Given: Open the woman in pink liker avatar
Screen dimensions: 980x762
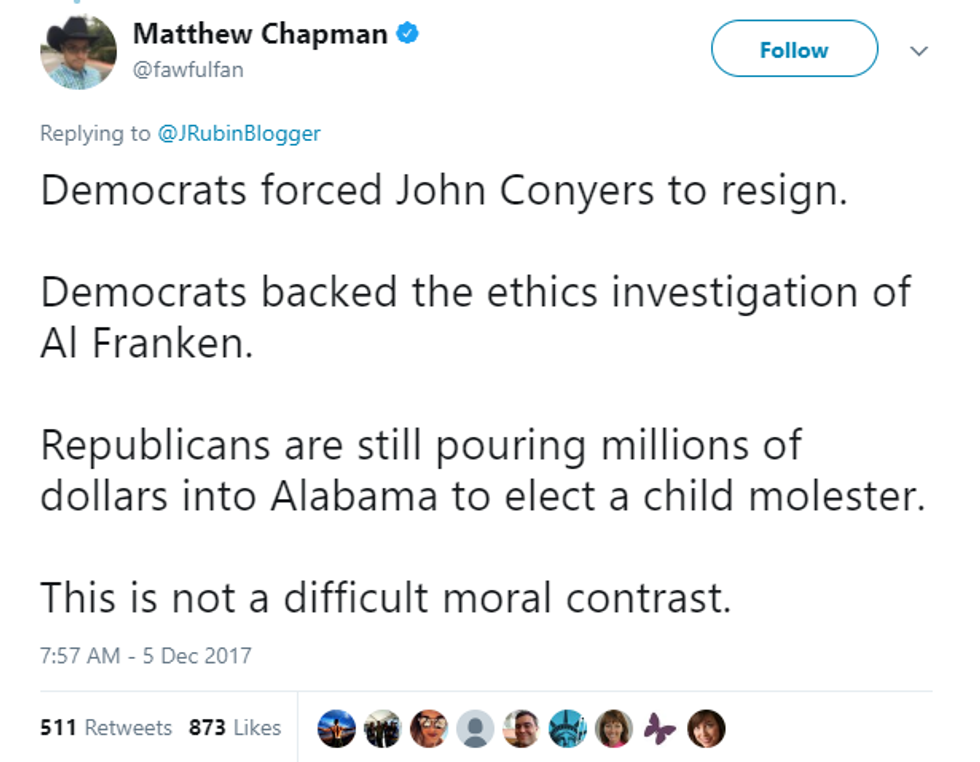Looking at the screenshot, I should 612,729.
